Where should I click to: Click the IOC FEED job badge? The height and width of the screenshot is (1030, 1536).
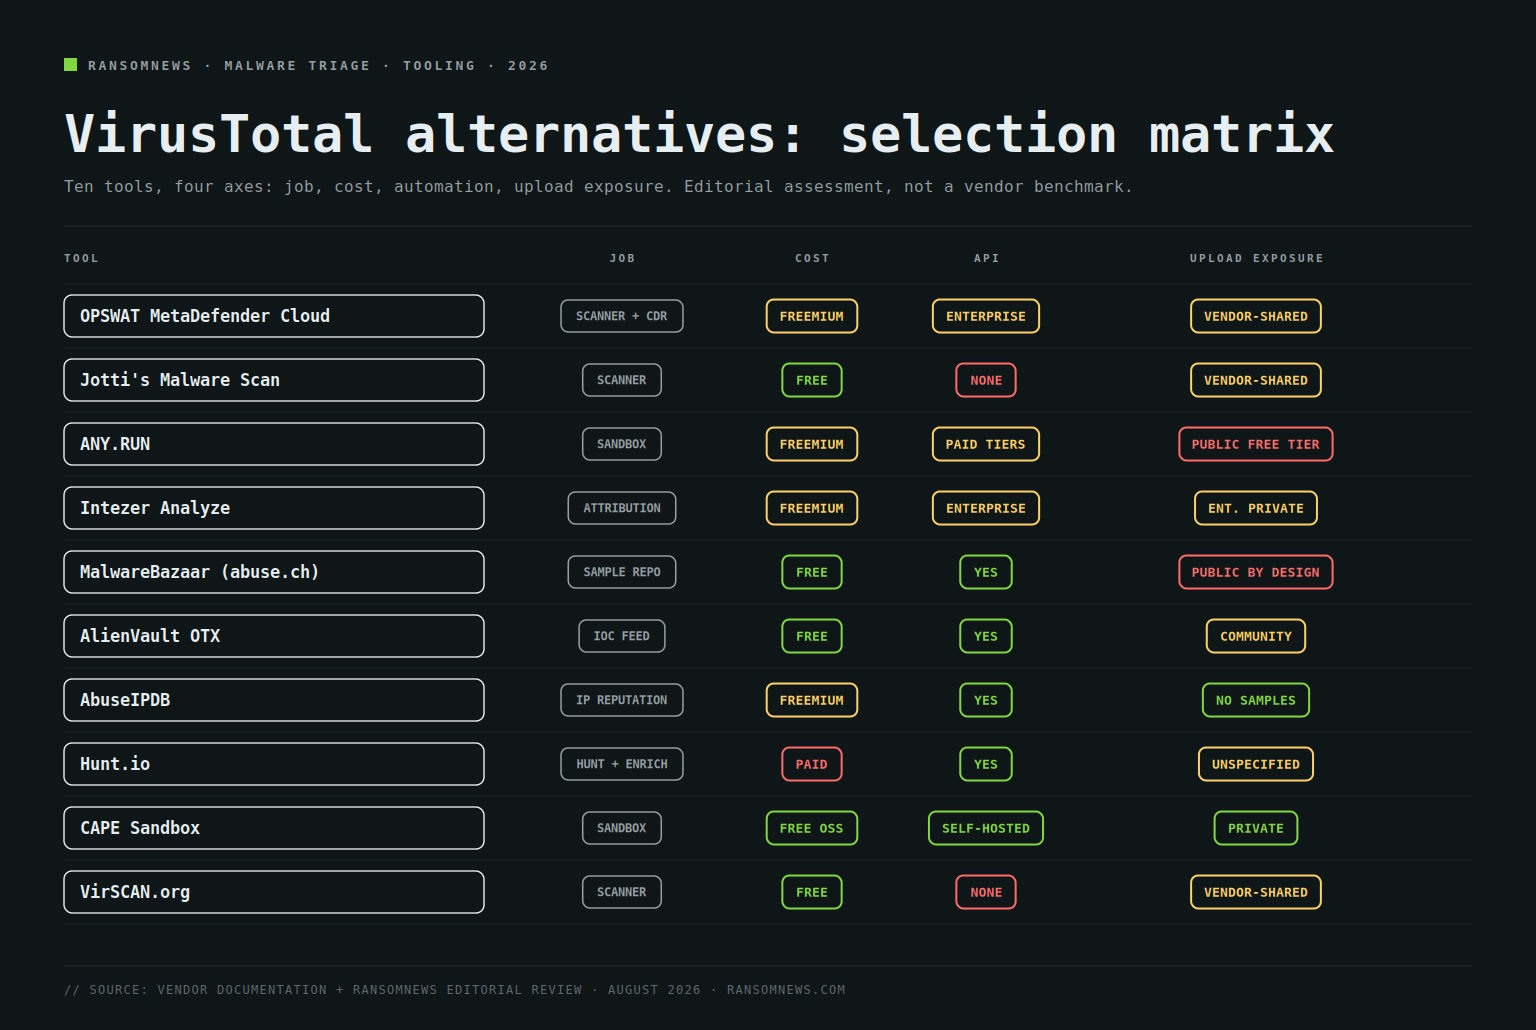(622, 636)
